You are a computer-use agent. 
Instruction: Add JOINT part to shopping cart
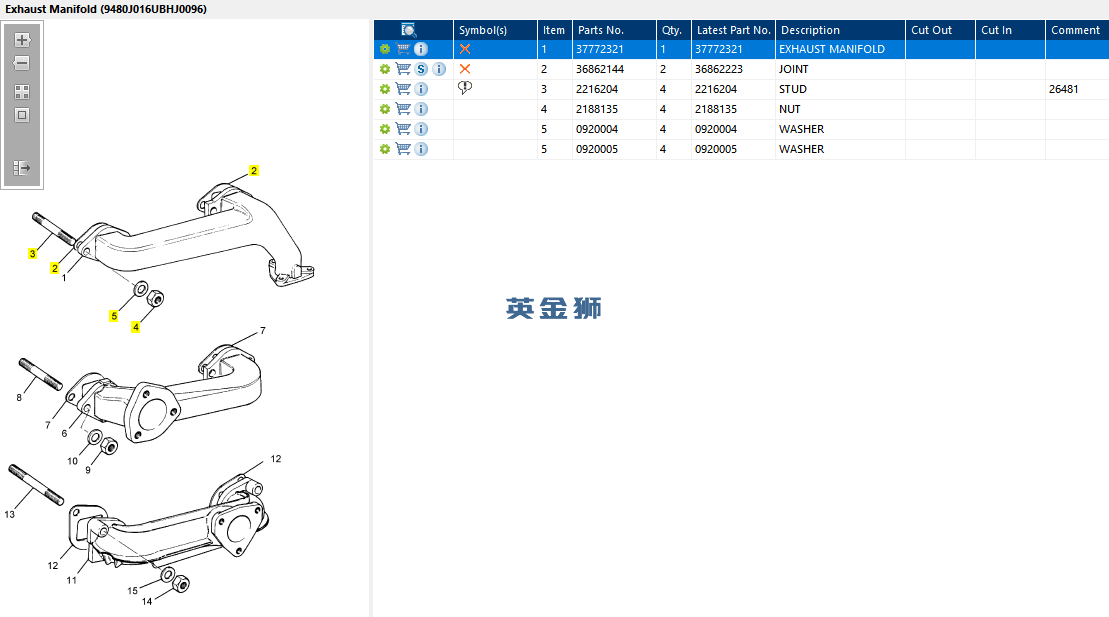403,69
